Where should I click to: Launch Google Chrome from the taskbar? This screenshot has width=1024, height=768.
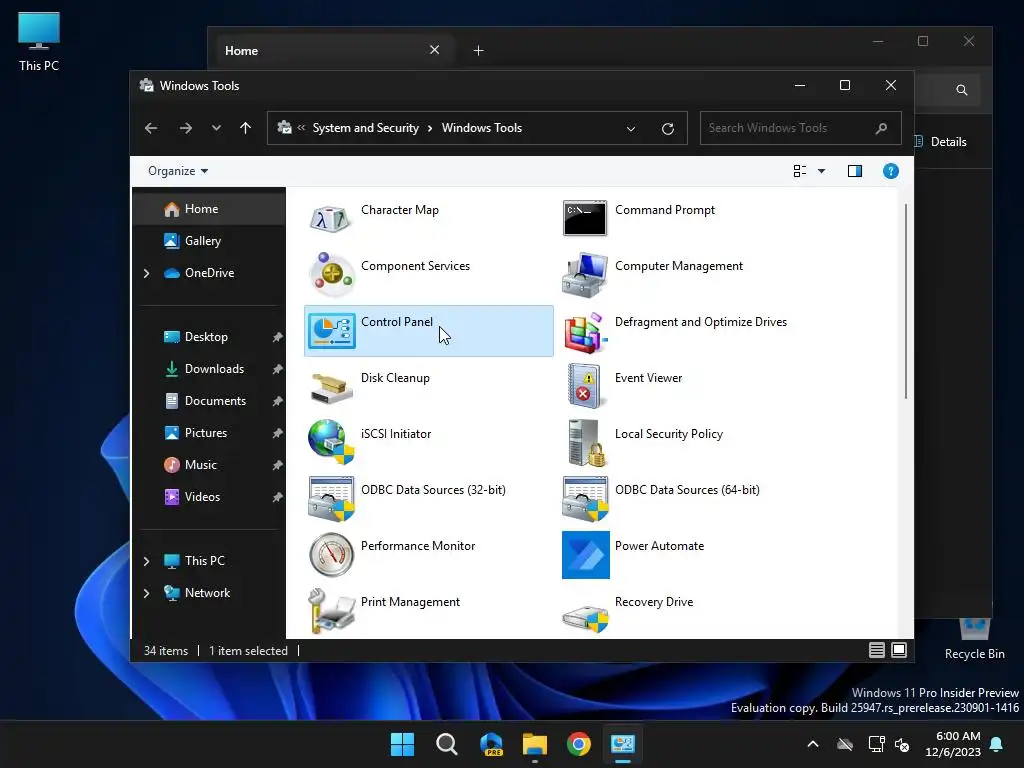[579, 744]
